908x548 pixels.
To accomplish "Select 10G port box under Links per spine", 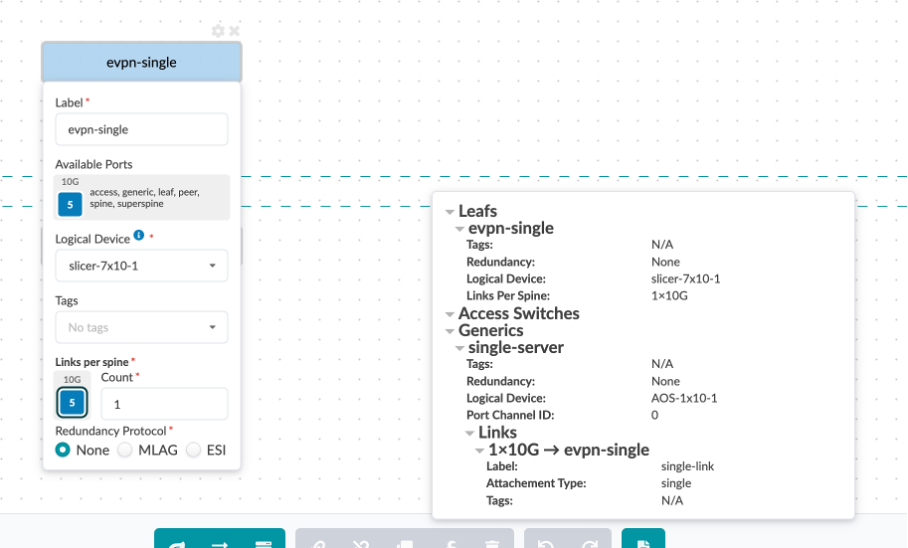I will (x=71, y=403).
